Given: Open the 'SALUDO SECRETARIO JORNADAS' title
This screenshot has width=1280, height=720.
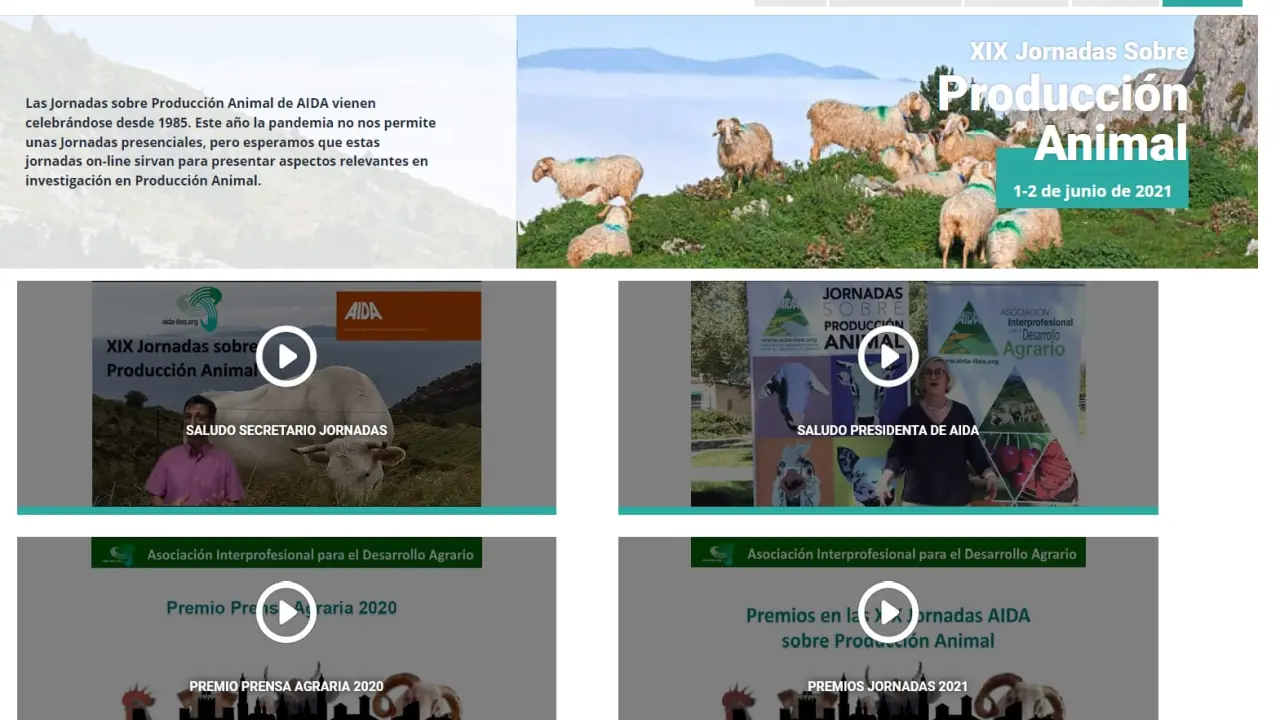Looking at the screenshot, I should point(286,431).
